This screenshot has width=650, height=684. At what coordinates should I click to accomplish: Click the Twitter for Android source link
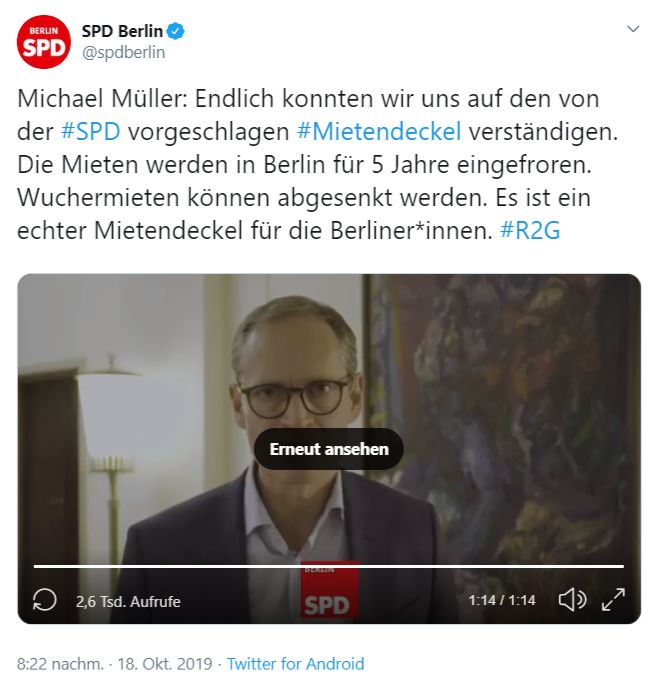tap(295, 664)
